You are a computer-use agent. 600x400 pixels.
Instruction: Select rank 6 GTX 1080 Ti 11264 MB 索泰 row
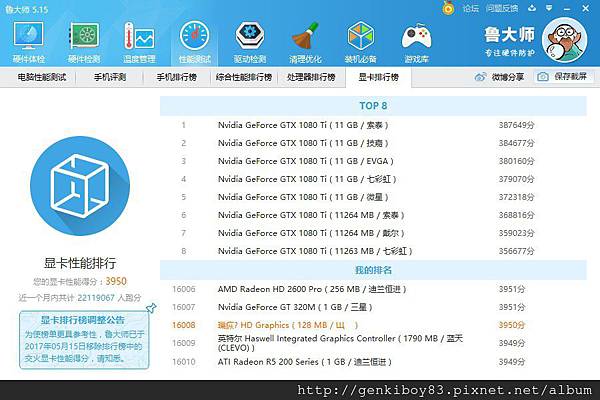(x=373, y=215)
